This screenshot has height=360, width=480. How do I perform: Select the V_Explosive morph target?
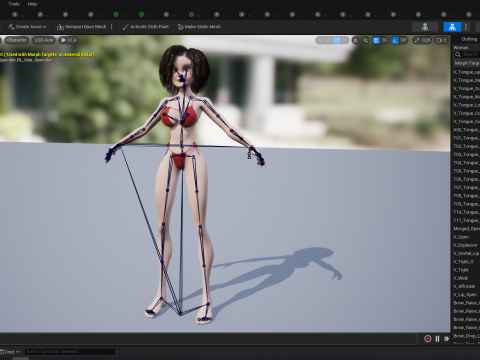point(466,245)
